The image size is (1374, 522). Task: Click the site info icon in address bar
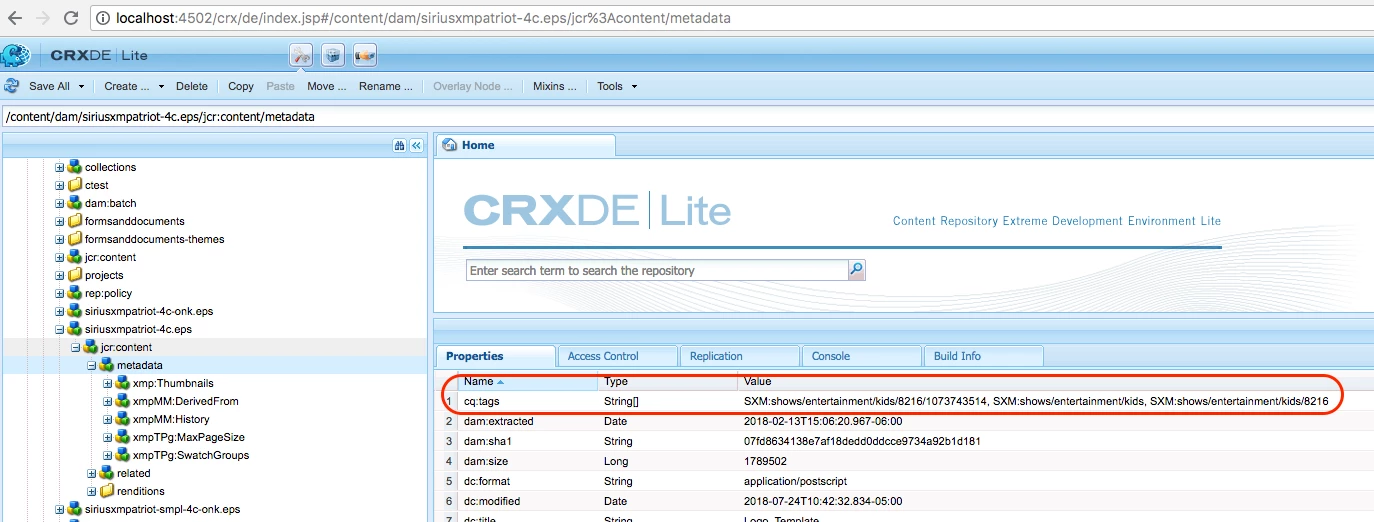click(103, 18)
